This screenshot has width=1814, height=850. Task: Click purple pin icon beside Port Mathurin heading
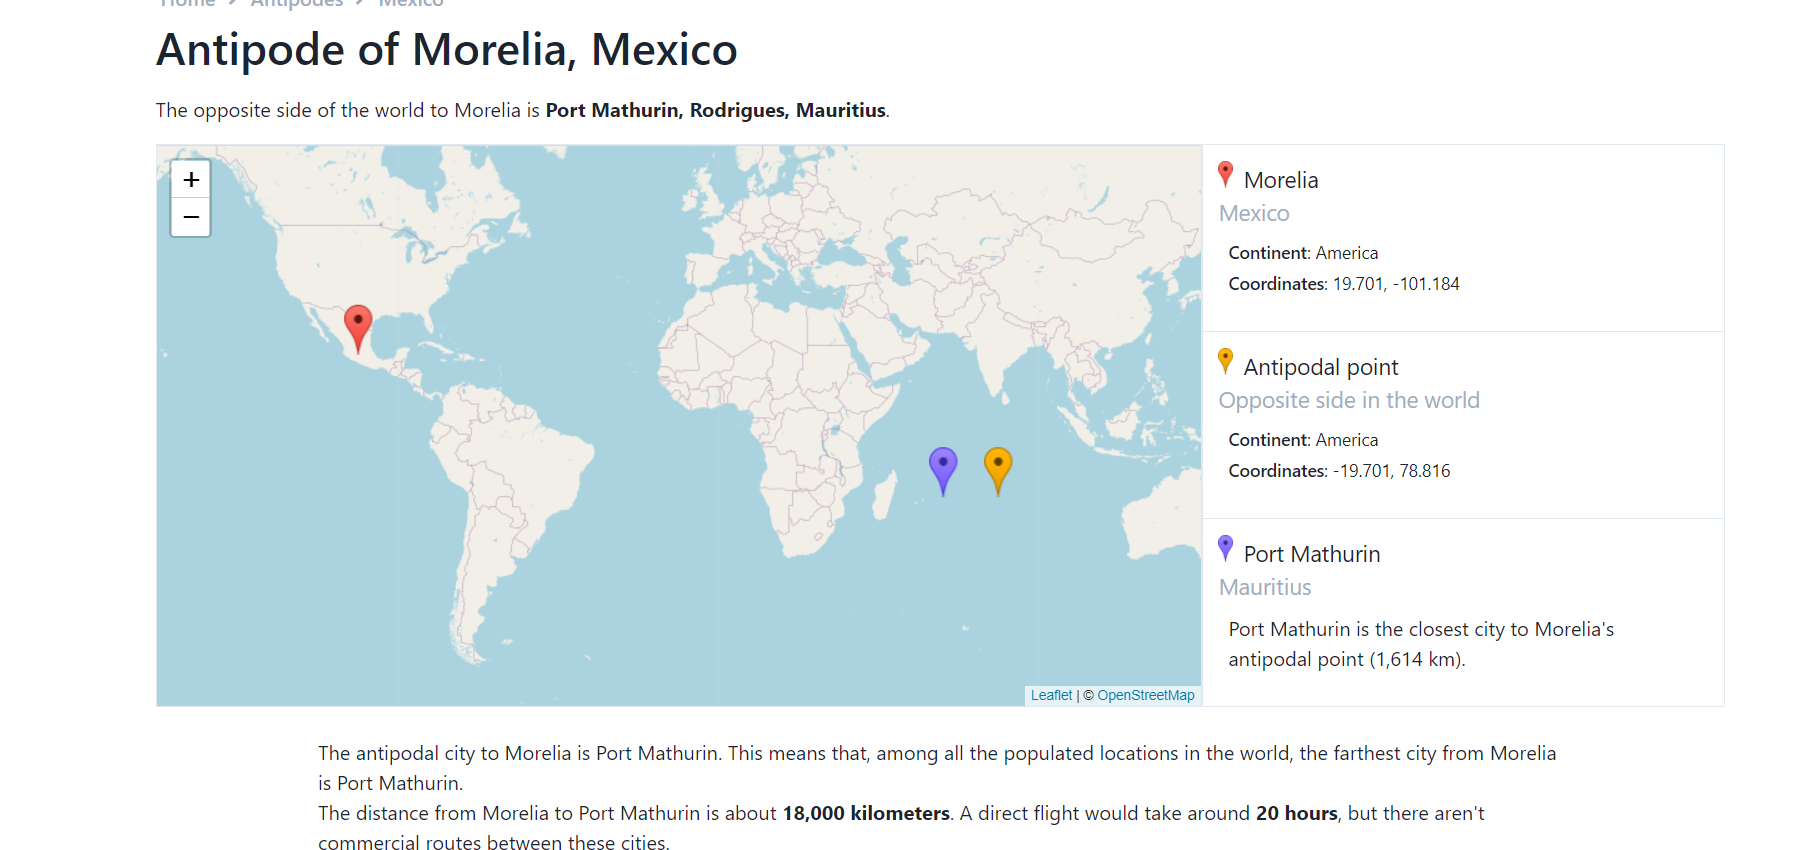click(1225, 548)
